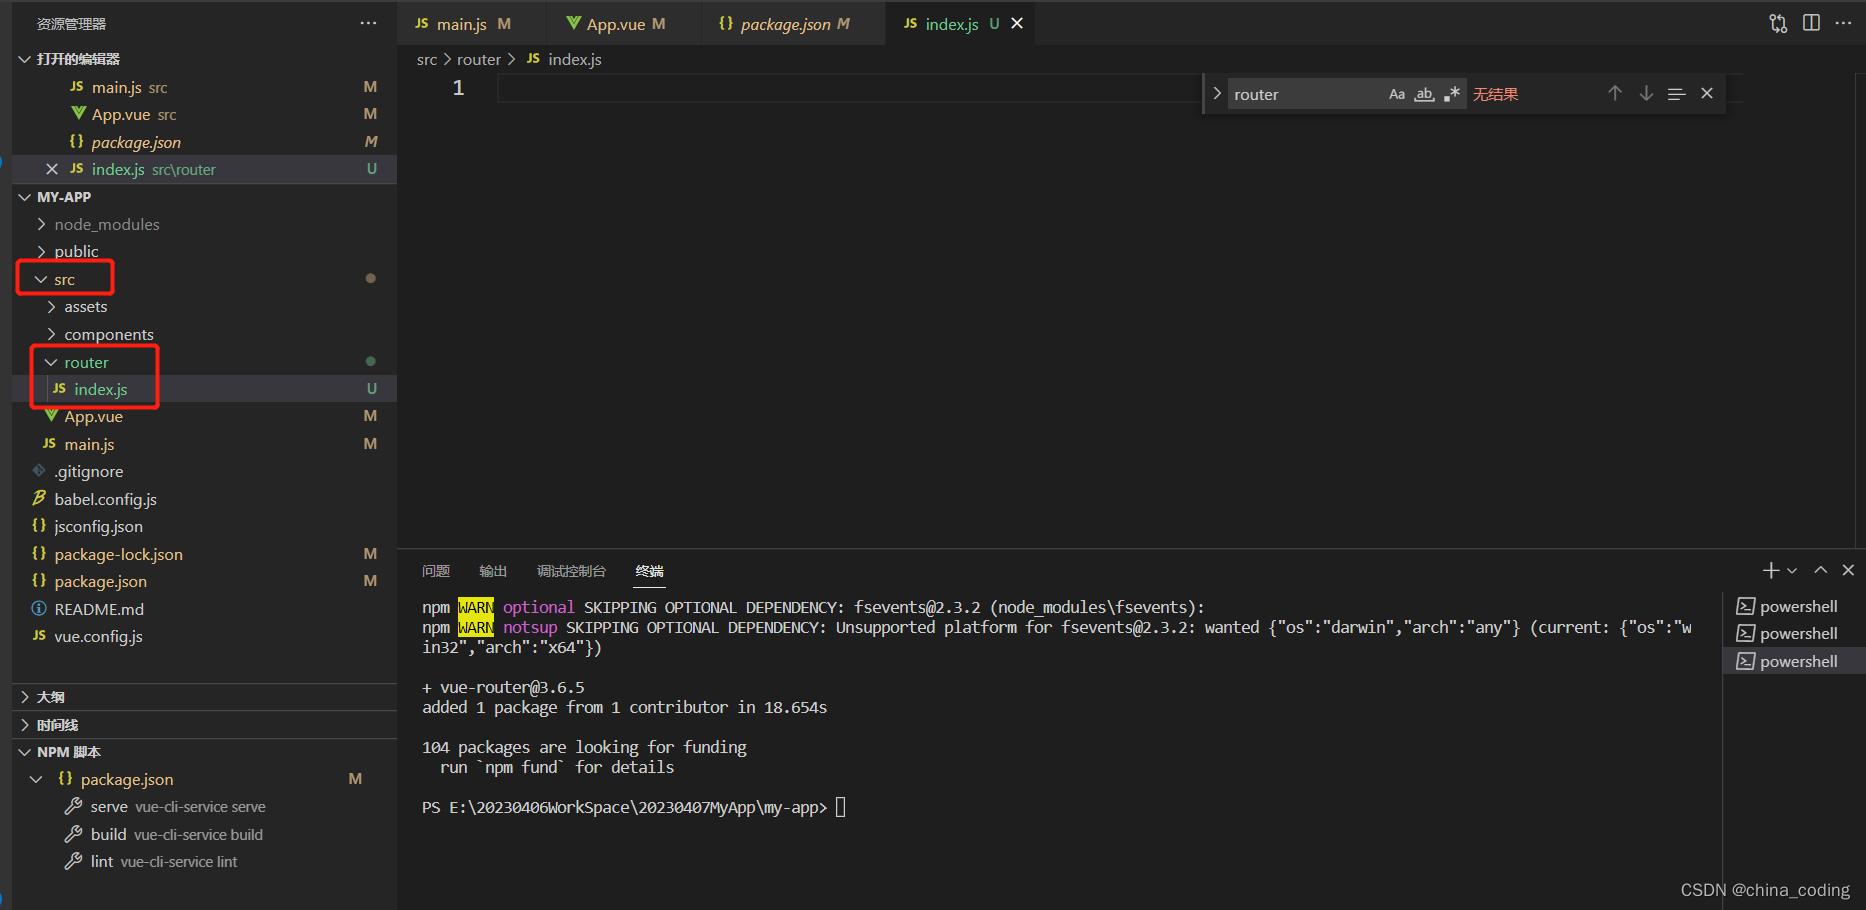Expand the node_modules folder

(x=106, y=224)
